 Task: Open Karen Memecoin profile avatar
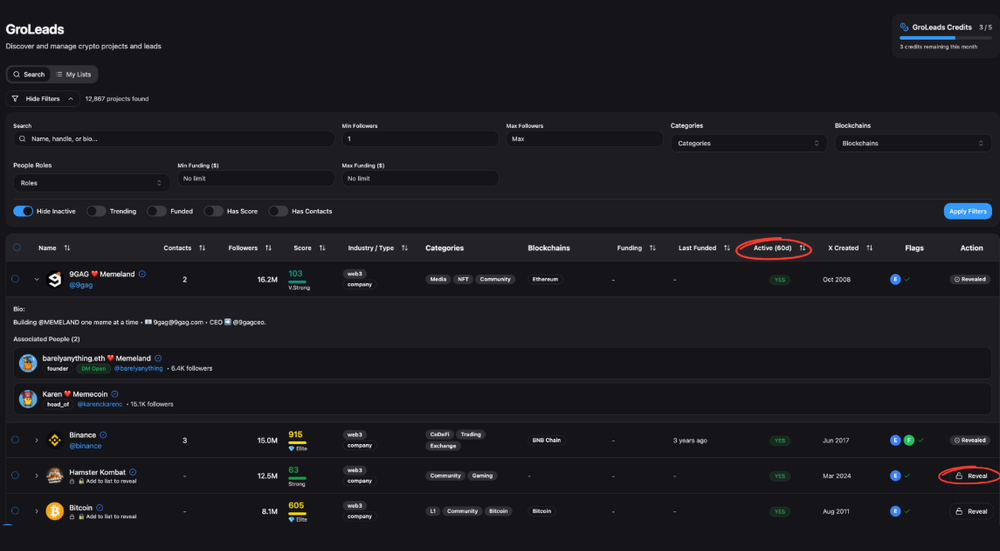tap(27, 399)
